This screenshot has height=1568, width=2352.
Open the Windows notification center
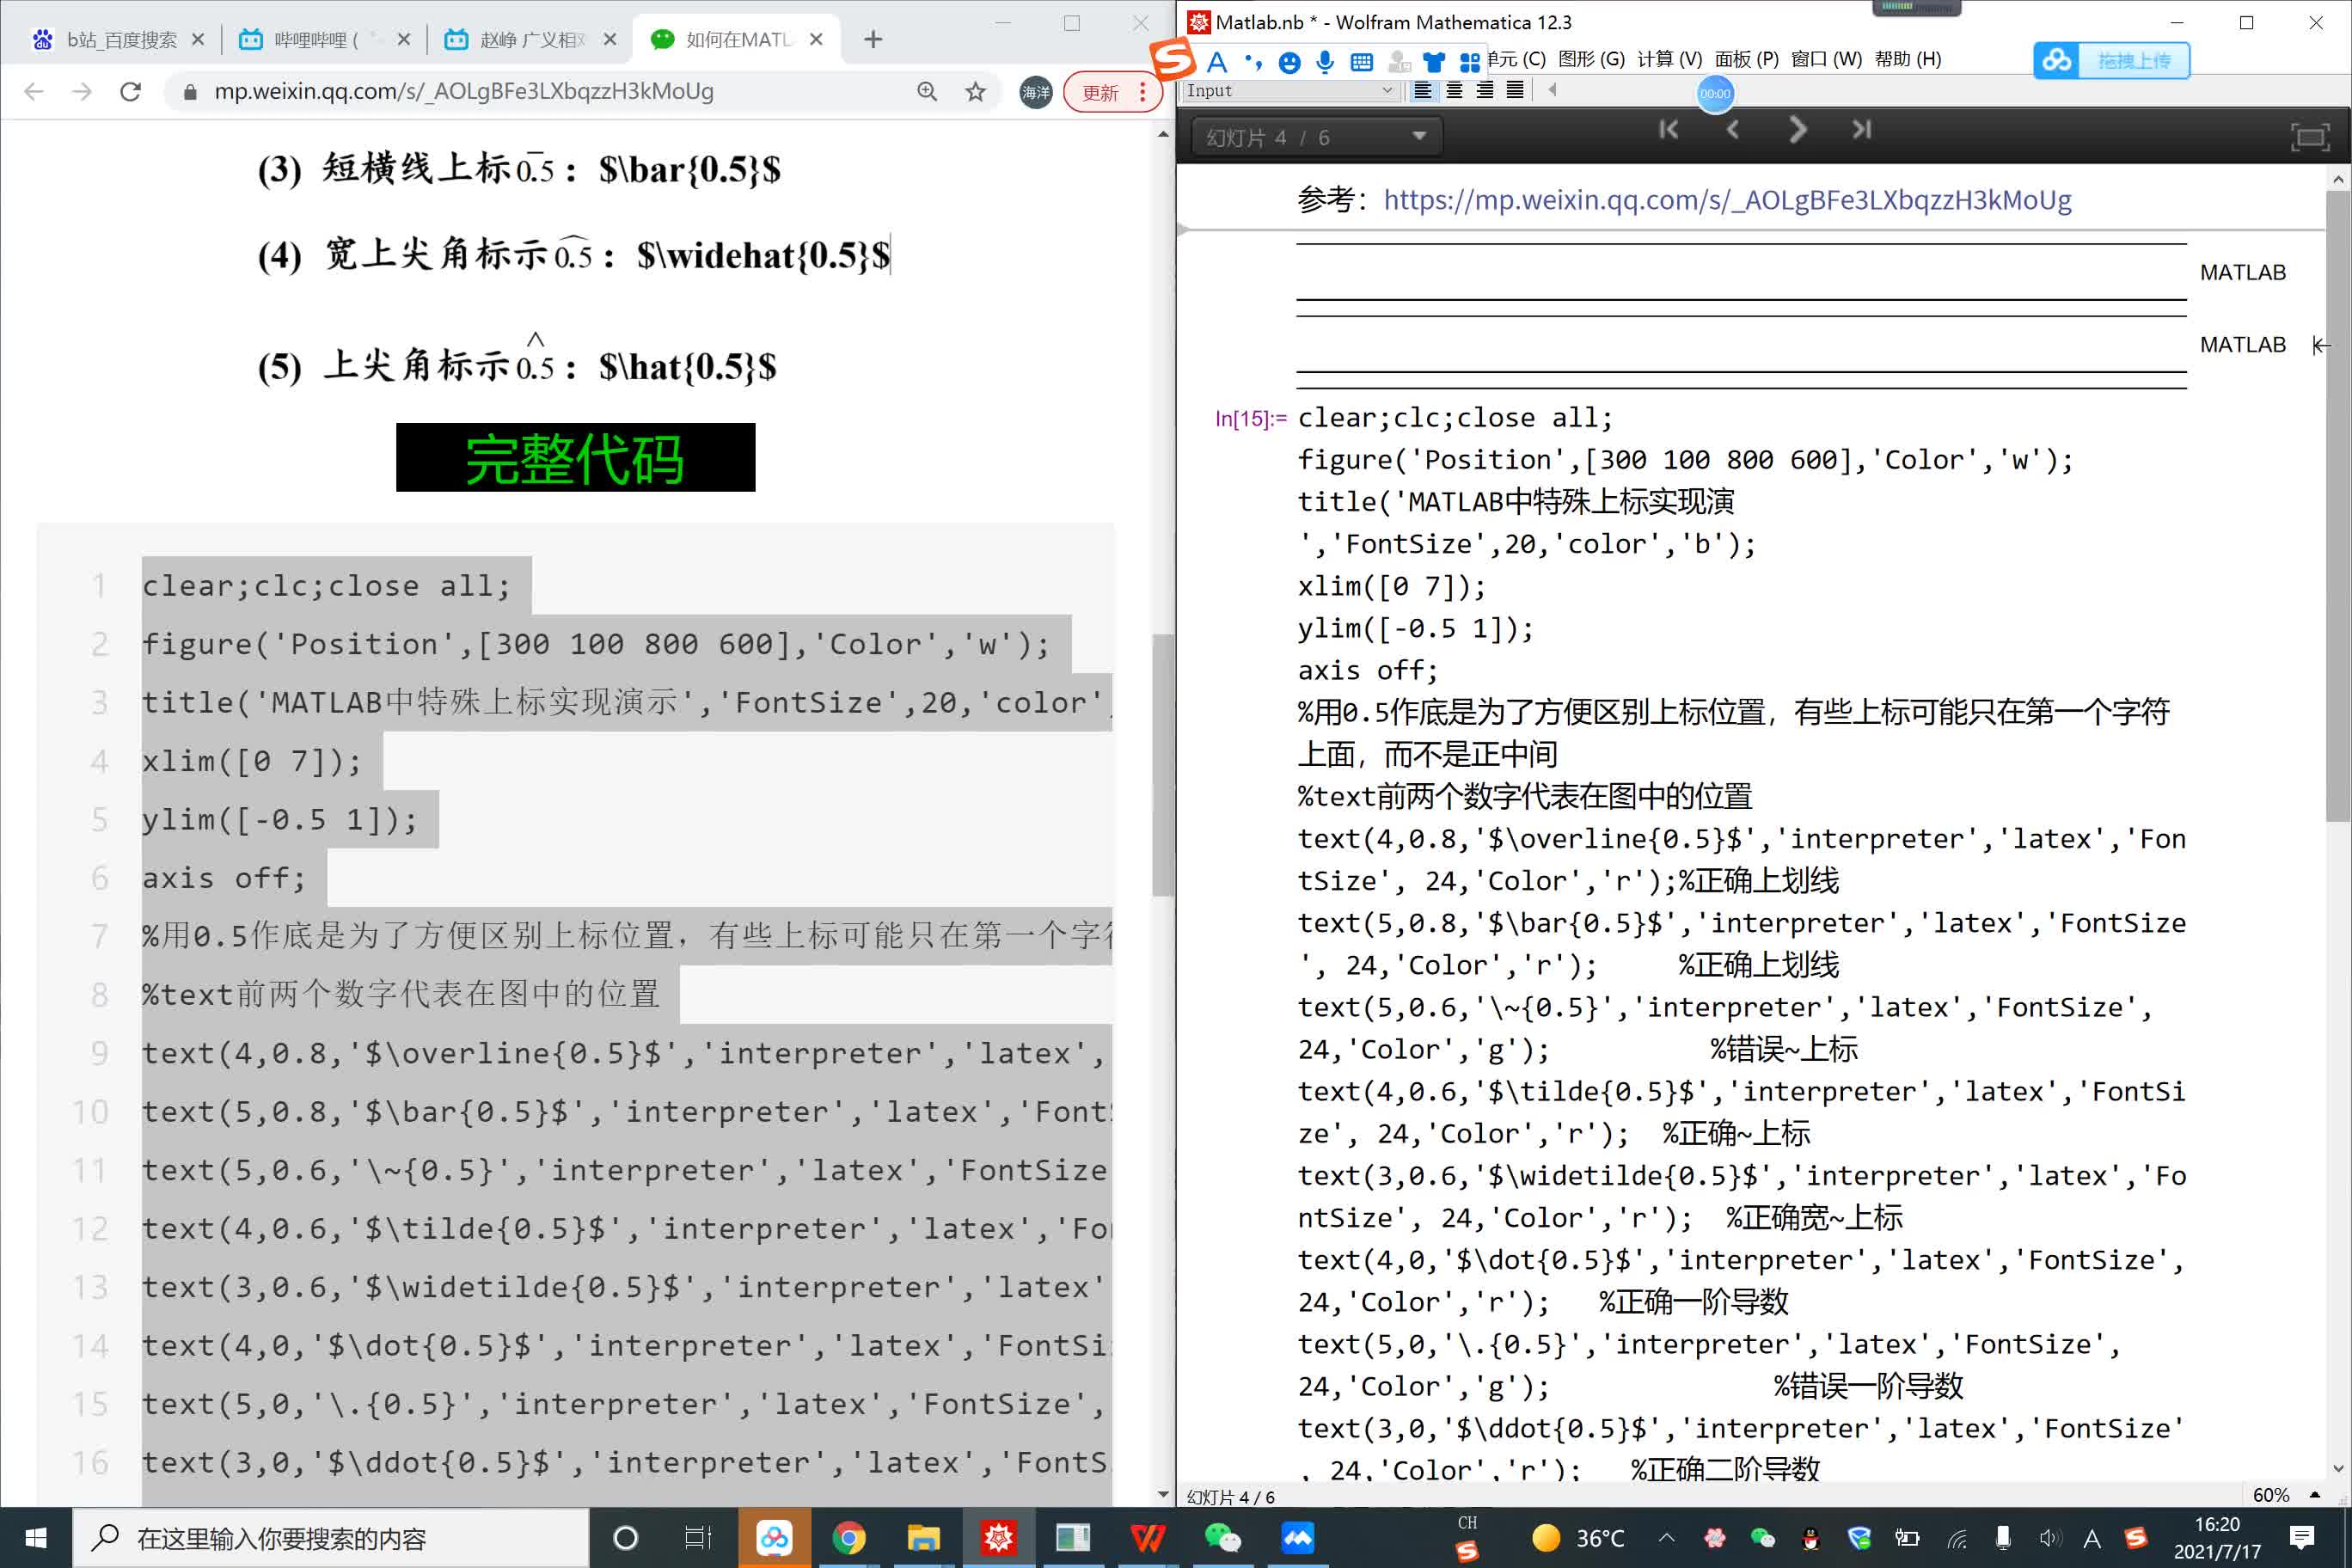point(2302,1538)
